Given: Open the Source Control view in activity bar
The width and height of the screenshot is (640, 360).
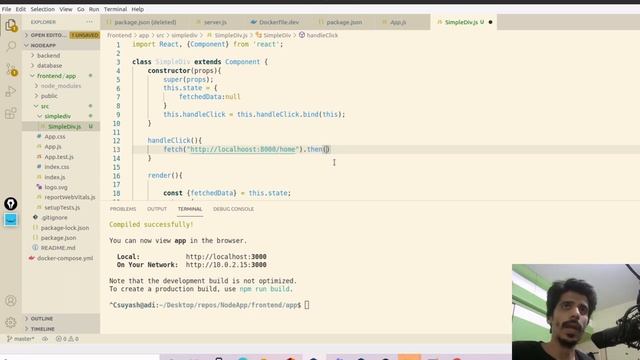Looking at the screenshot, I should tap(11, 69).
